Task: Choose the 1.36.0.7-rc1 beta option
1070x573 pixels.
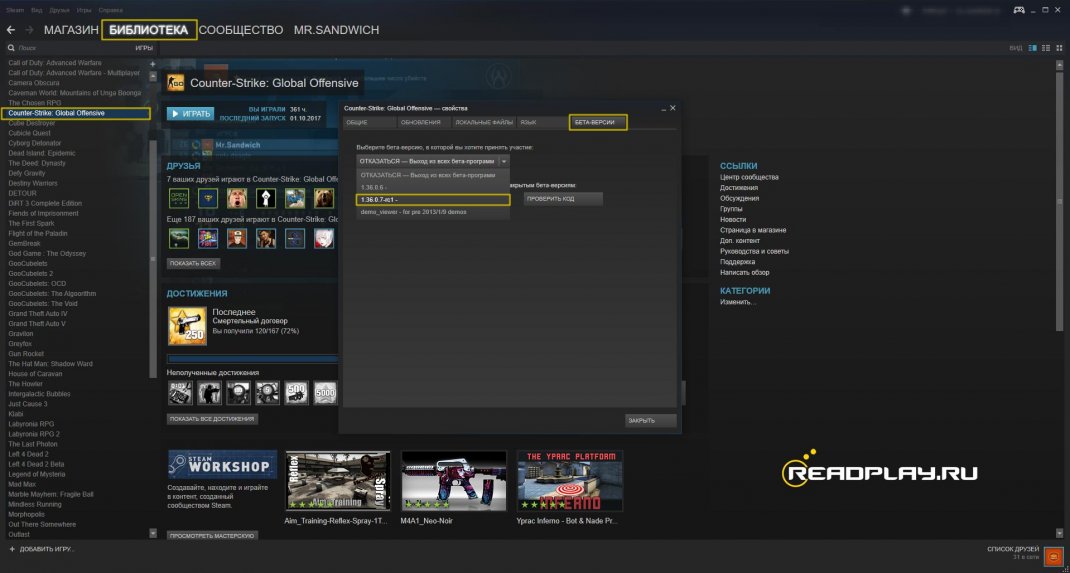Action: 433,199
